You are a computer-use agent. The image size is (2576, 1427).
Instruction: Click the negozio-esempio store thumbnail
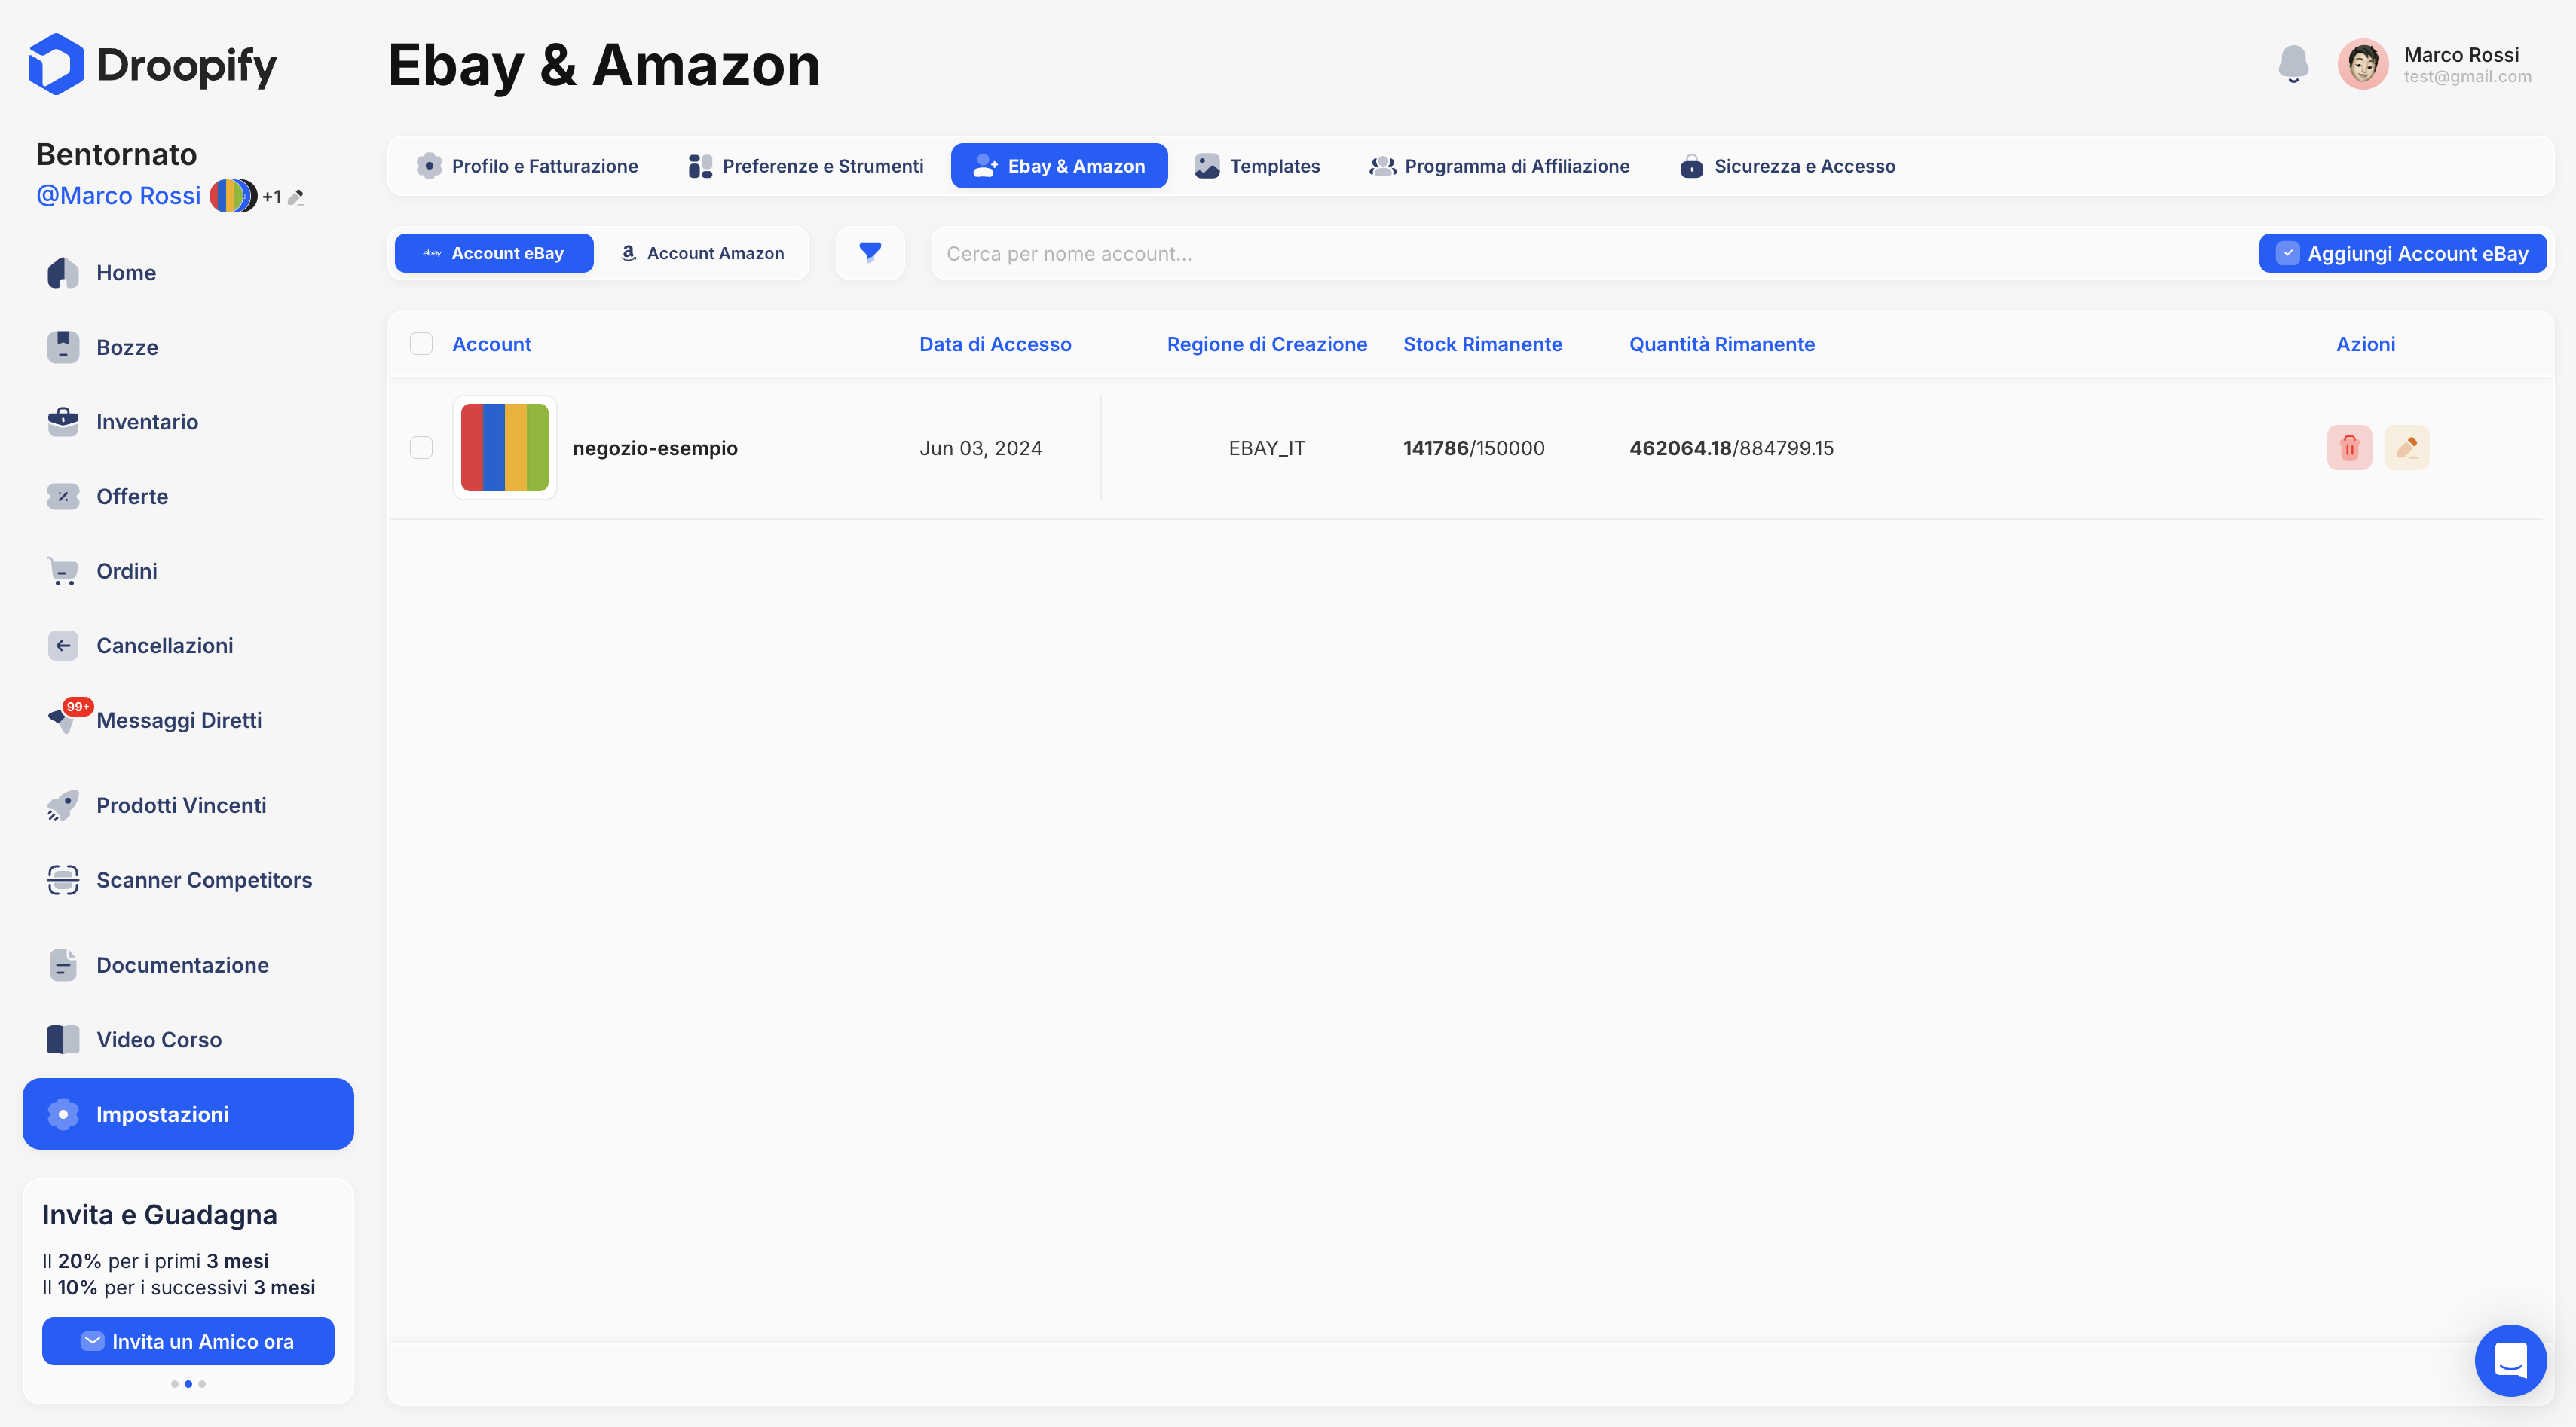[x=504, y=448]
